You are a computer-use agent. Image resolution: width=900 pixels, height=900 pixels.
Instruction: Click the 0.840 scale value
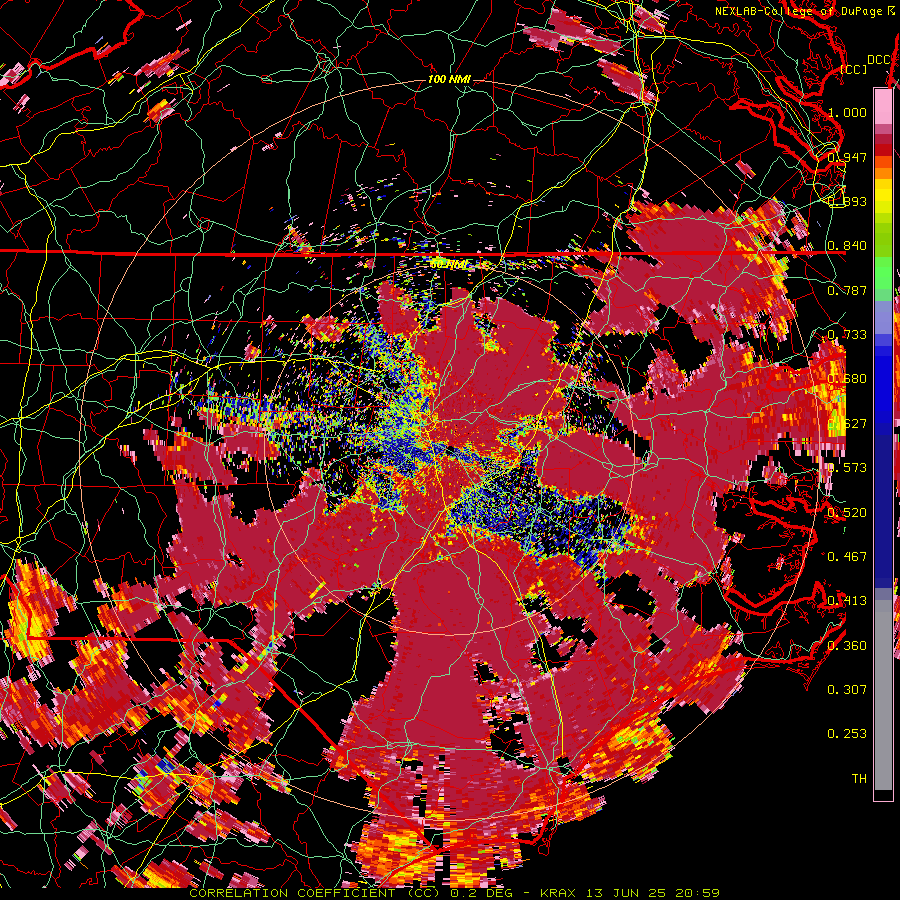(847, 246)
